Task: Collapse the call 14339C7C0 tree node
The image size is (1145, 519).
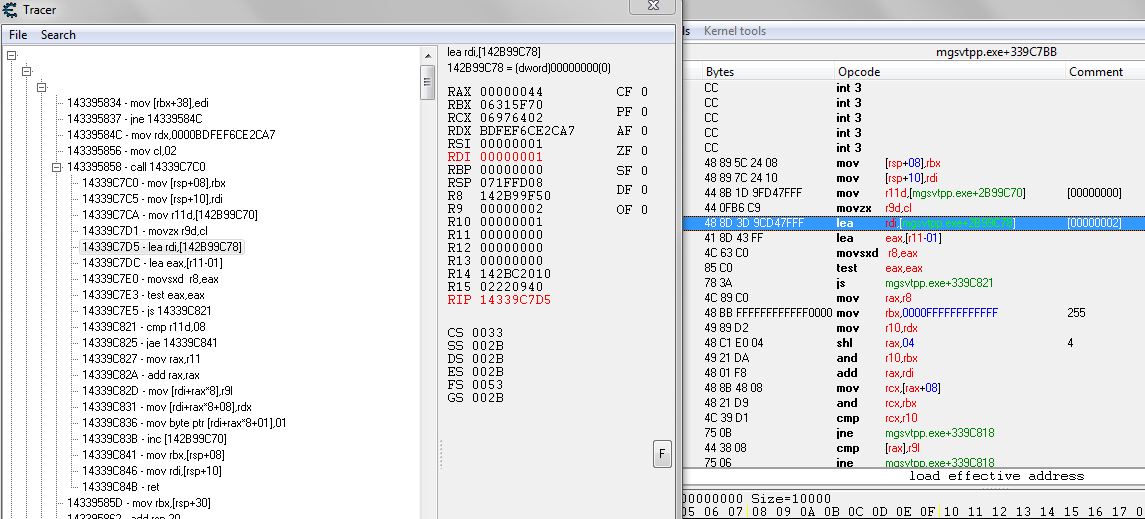Action: [57, 167]
